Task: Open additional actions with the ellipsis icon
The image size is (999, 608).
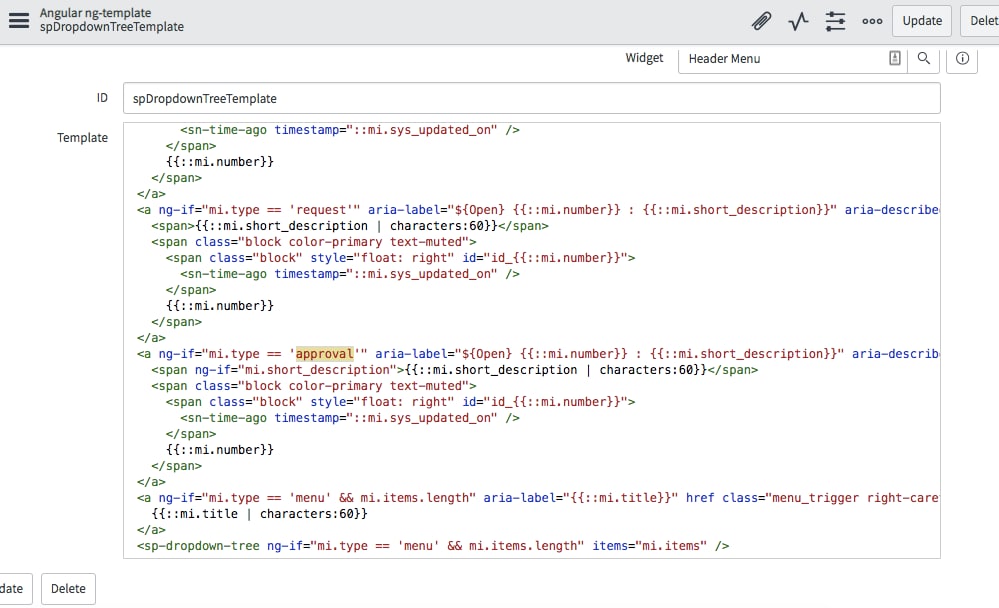Action: [872, 20]
